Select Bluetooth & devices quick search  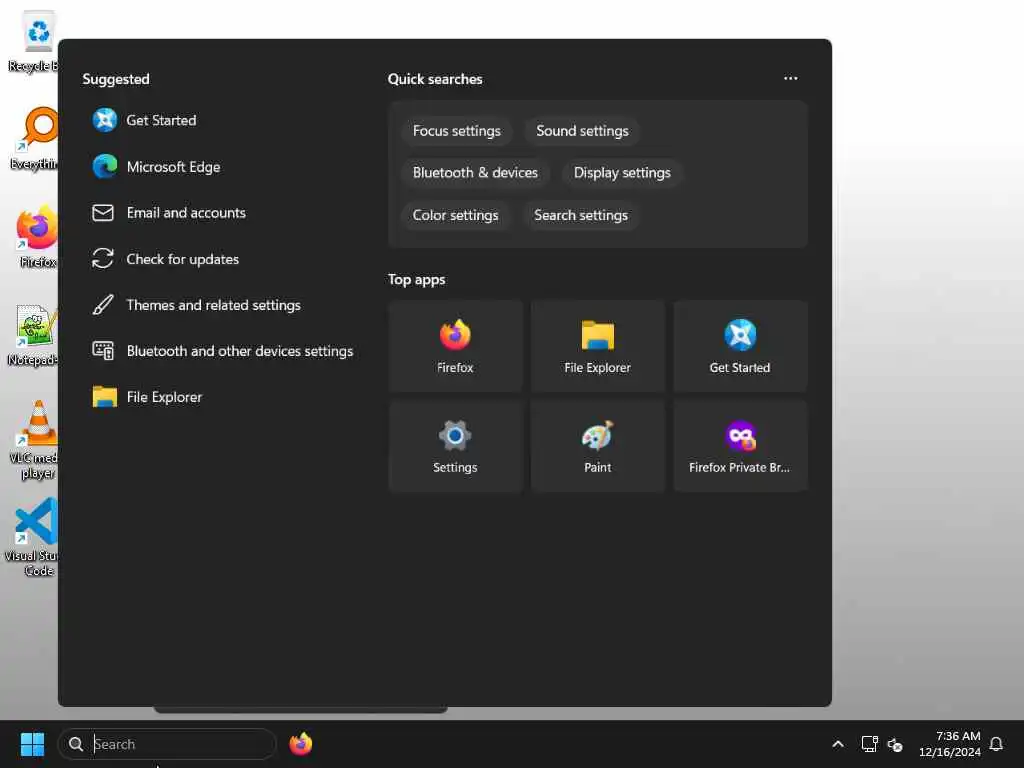click(475, 172)
